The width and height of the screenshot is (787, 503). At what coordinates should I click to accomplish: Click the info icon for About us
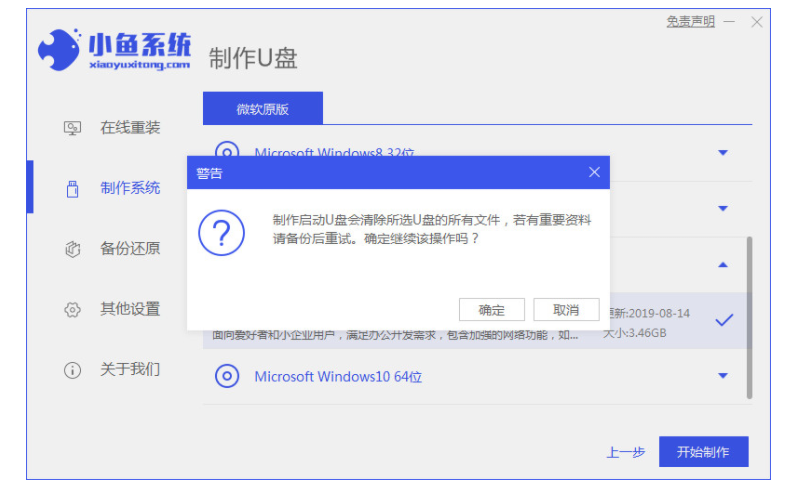coord(72,370)
